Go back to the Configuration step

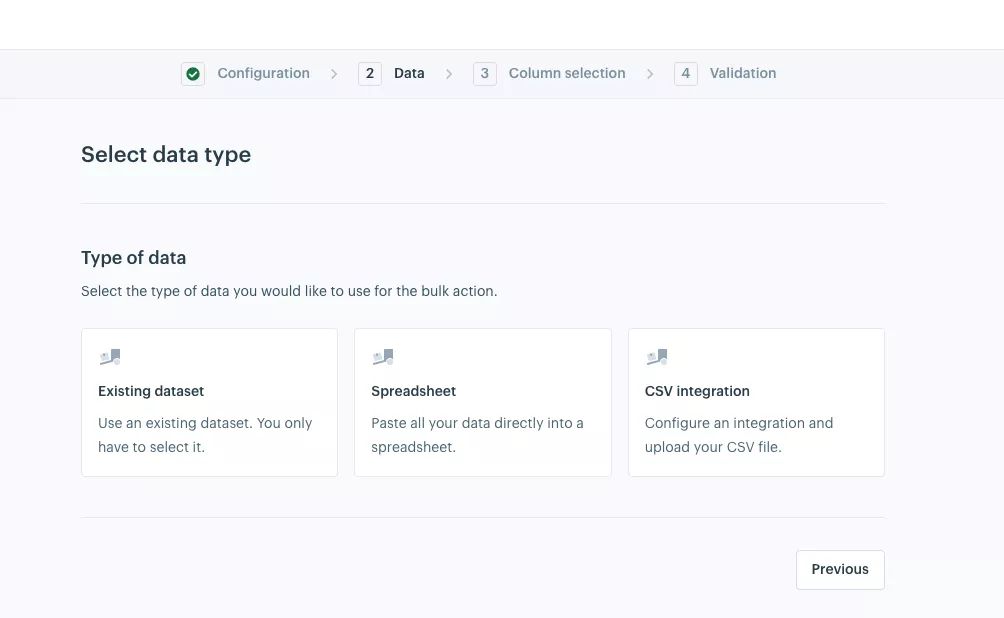[x=263, y=73]
